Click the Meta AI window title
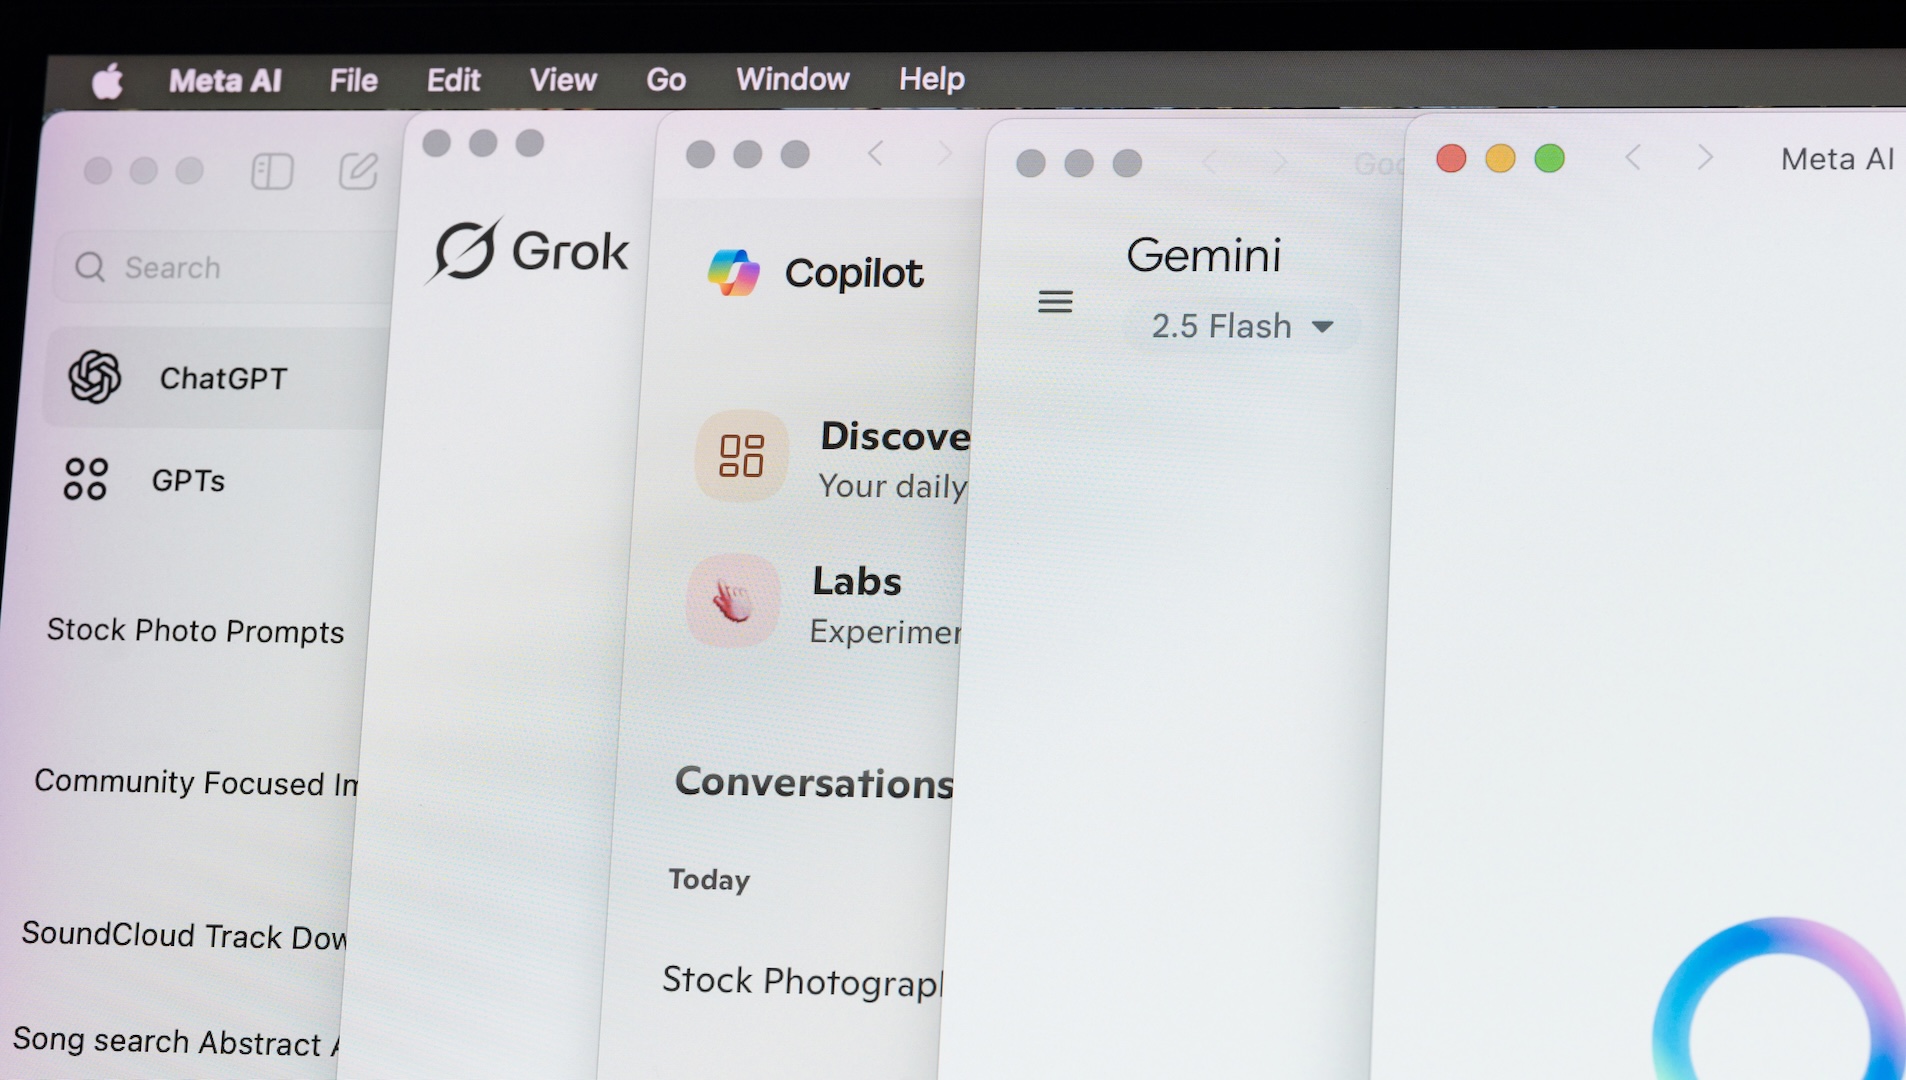 1838,158
